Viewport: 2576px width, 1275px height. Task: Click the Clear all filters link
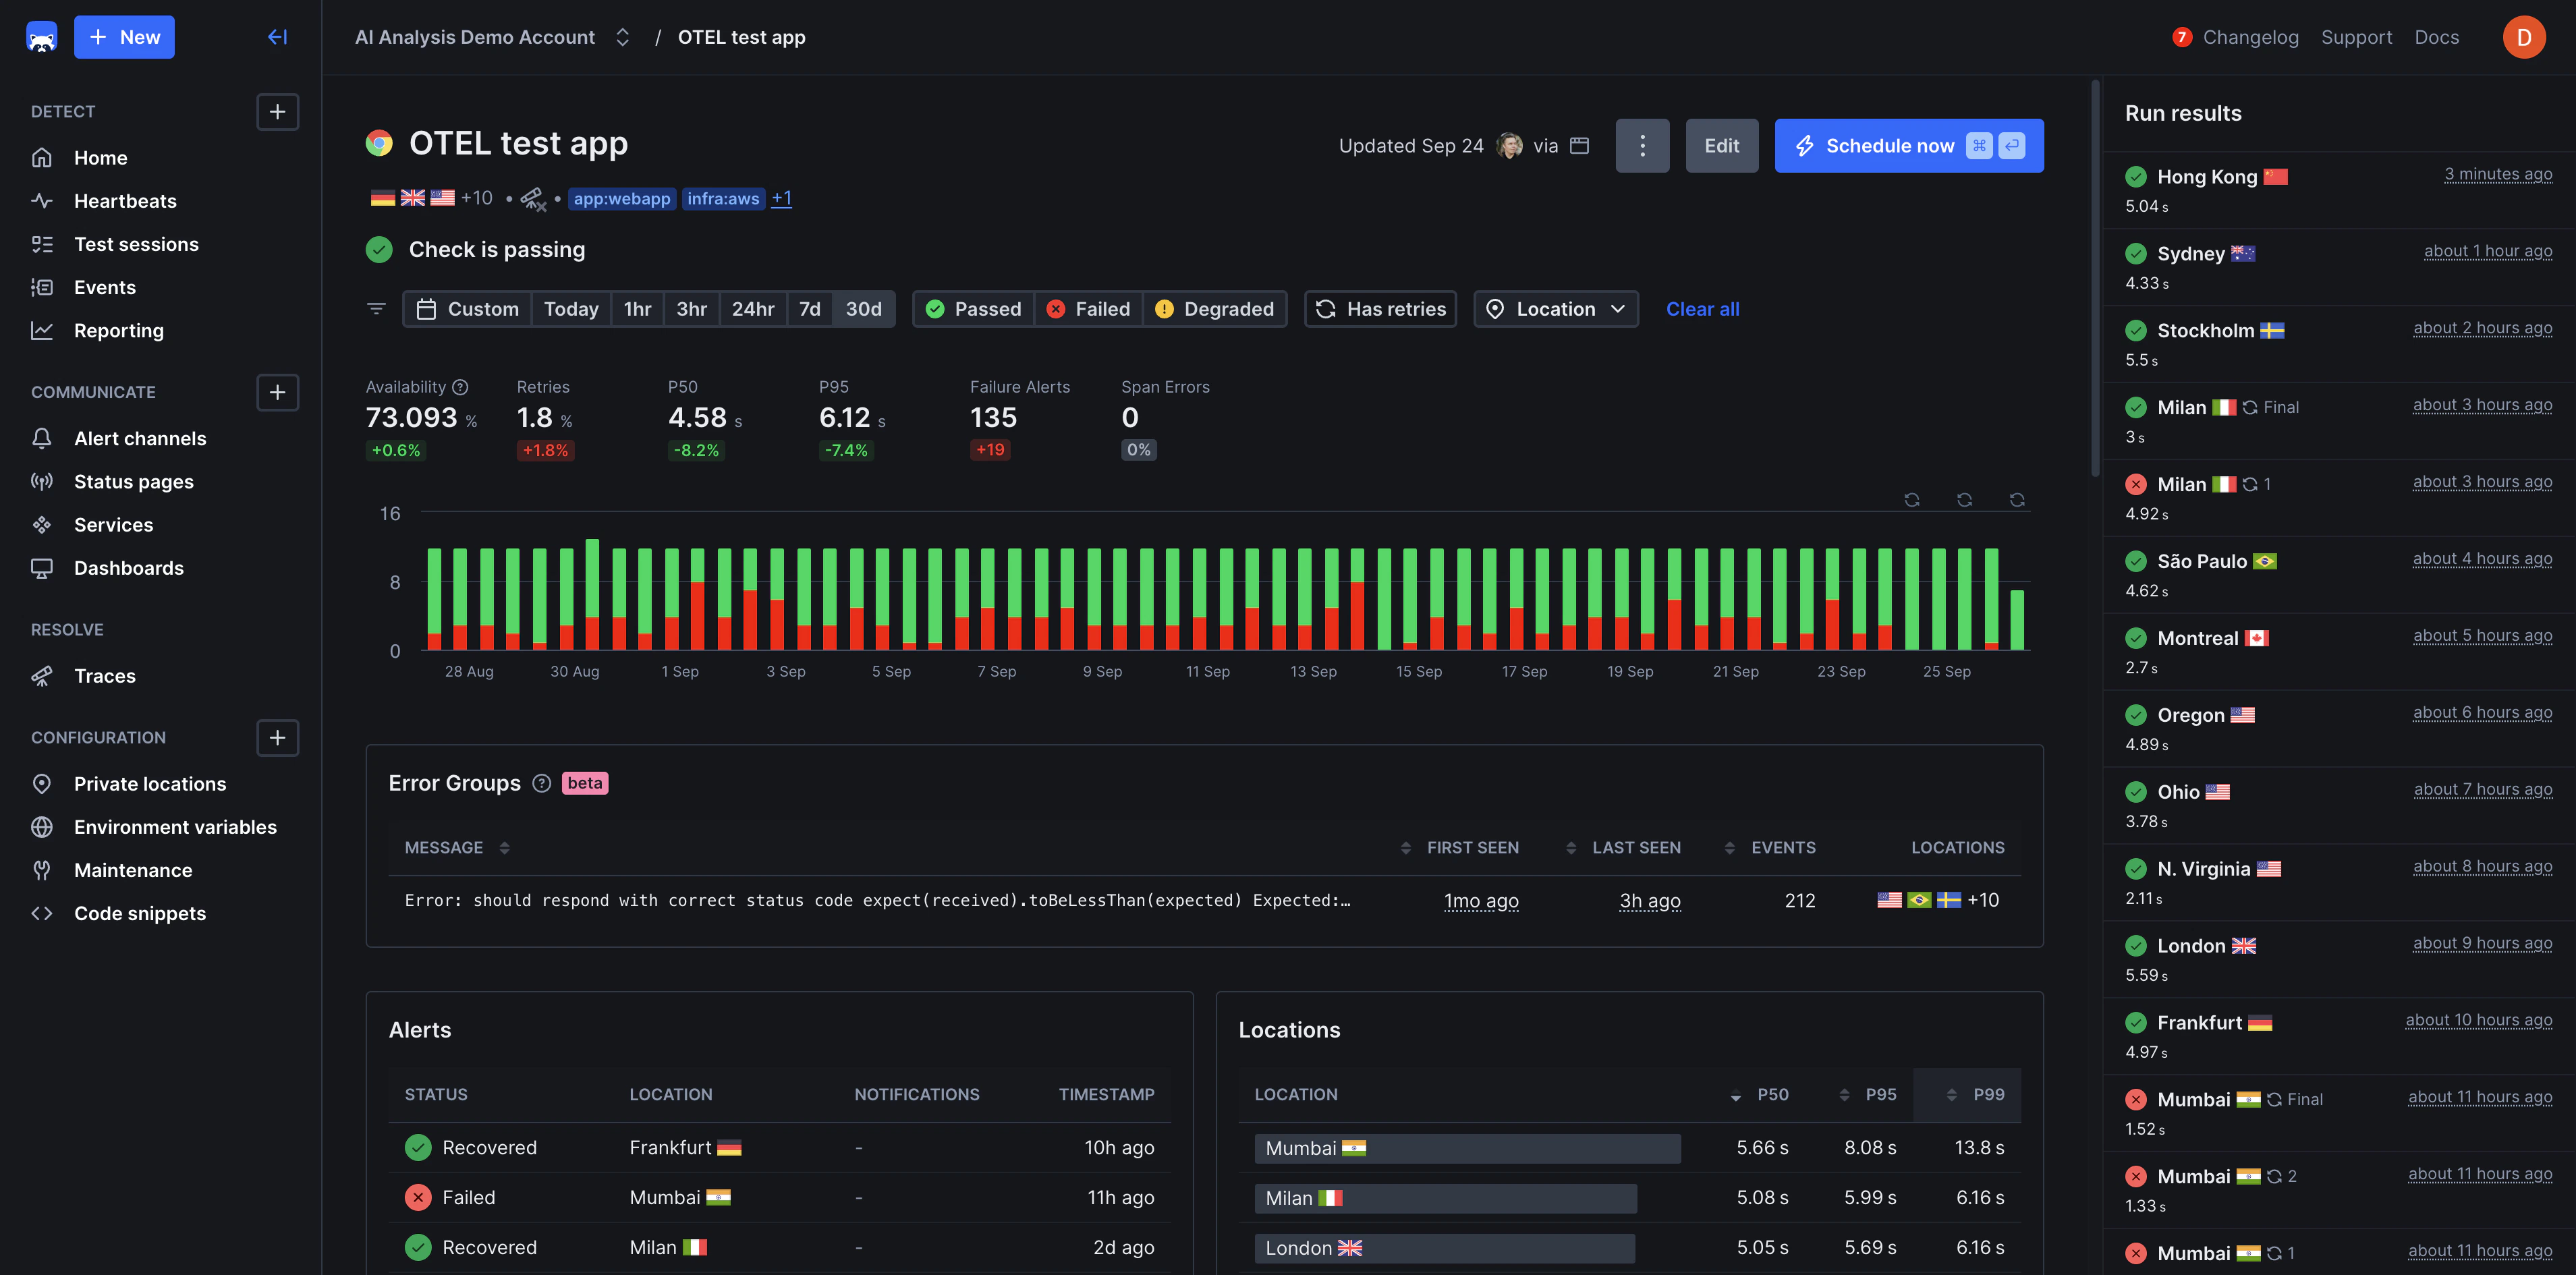pos(1702,308)
